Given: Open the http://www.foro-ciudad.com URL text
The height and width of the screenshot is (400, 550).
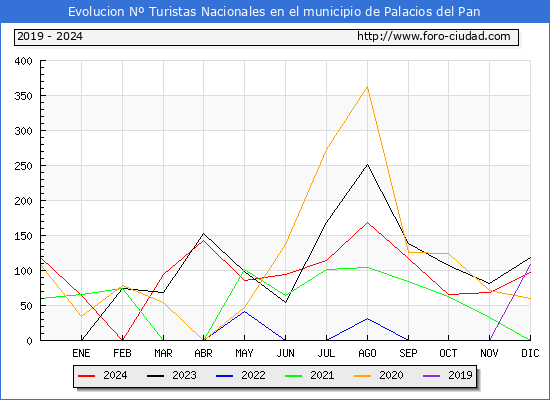Looking at the screenshot, I should pos(434,36).
